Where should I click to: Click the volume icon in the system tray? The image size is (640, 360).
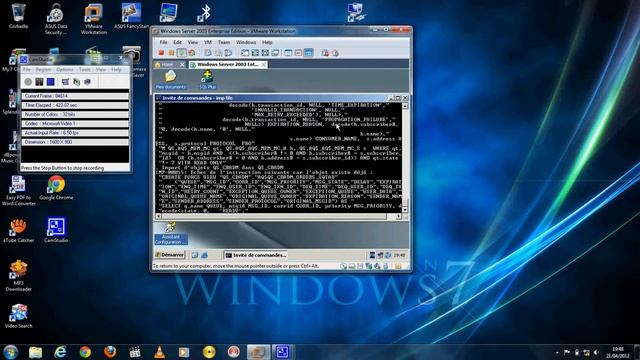click(x=596, y=352)
